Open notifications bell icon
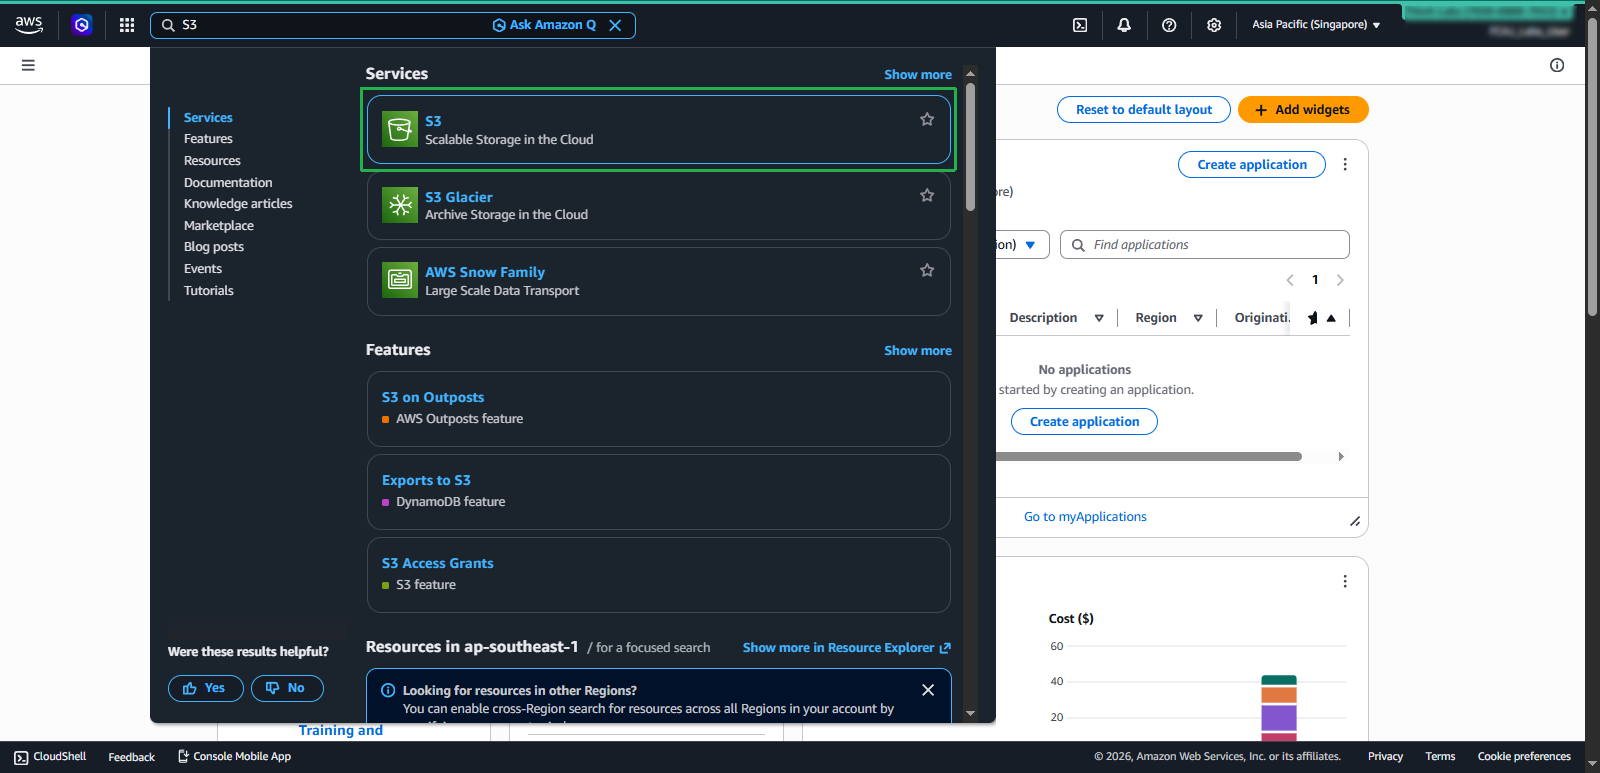This screenshot has width=1600, height=773. [1124, 25]
